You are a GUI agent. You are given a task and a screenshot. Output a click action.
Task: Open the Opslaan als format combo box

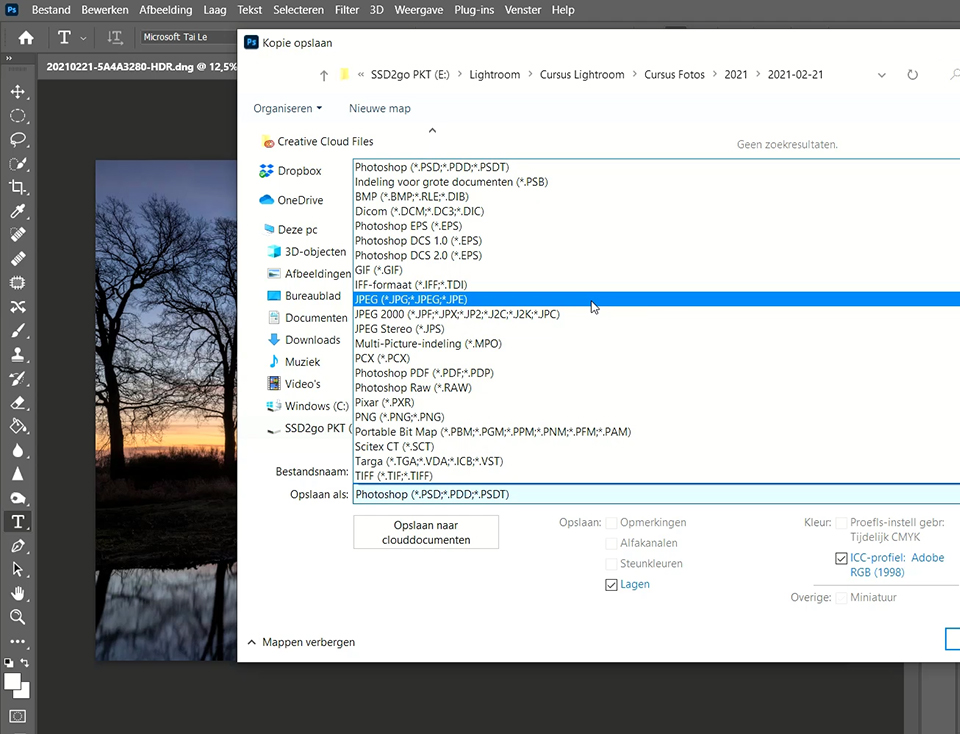tap(656, 494)
